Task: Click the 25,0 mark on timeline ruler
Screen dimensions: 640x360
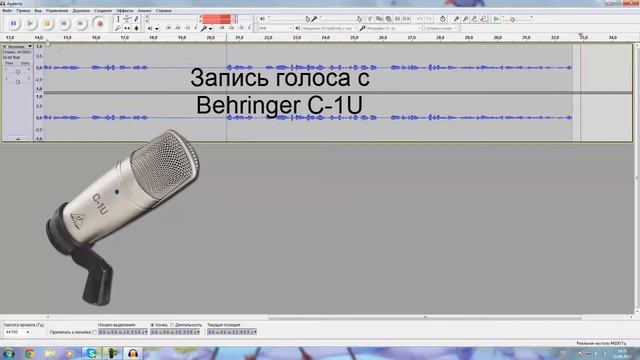Action: click(354, 38)
